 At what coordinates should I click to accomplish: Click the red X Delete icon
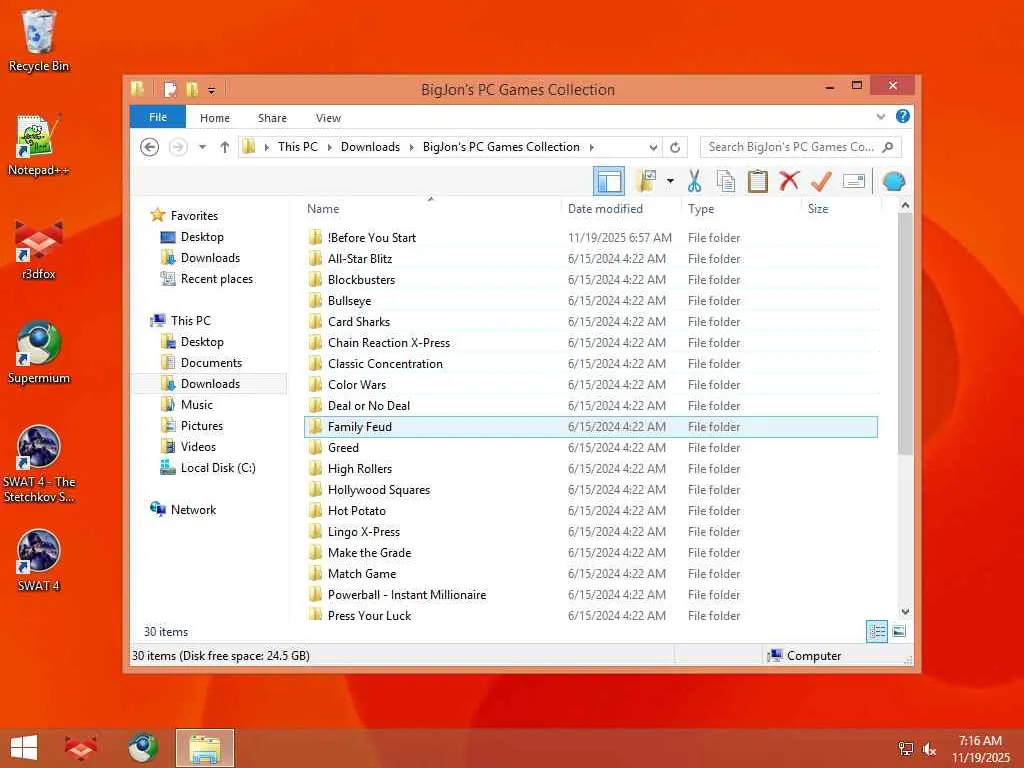(x=789, y=180)
